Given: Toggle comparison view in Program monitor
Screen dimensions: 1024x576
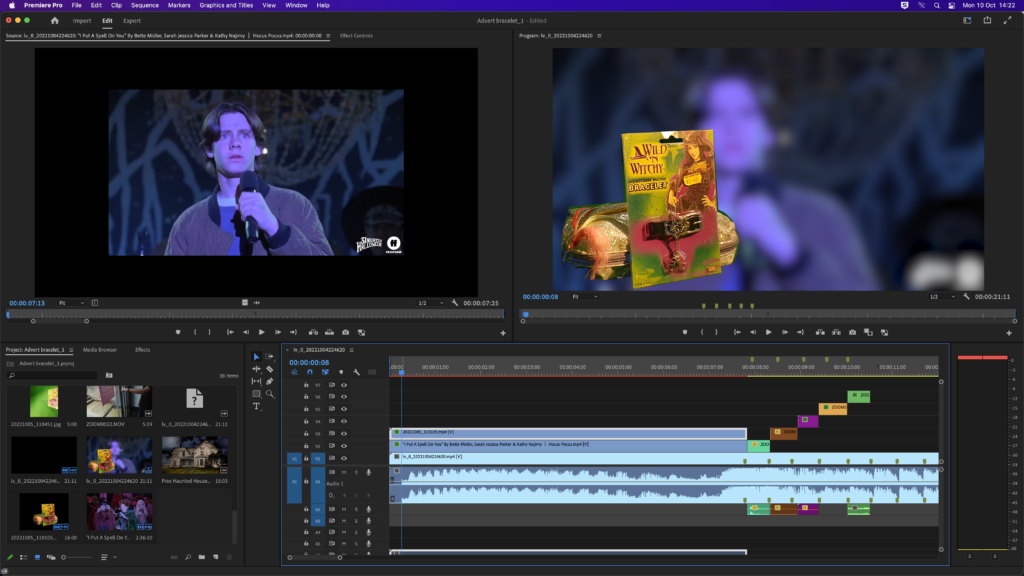Looking at the screenshot, I should (869, 332).
